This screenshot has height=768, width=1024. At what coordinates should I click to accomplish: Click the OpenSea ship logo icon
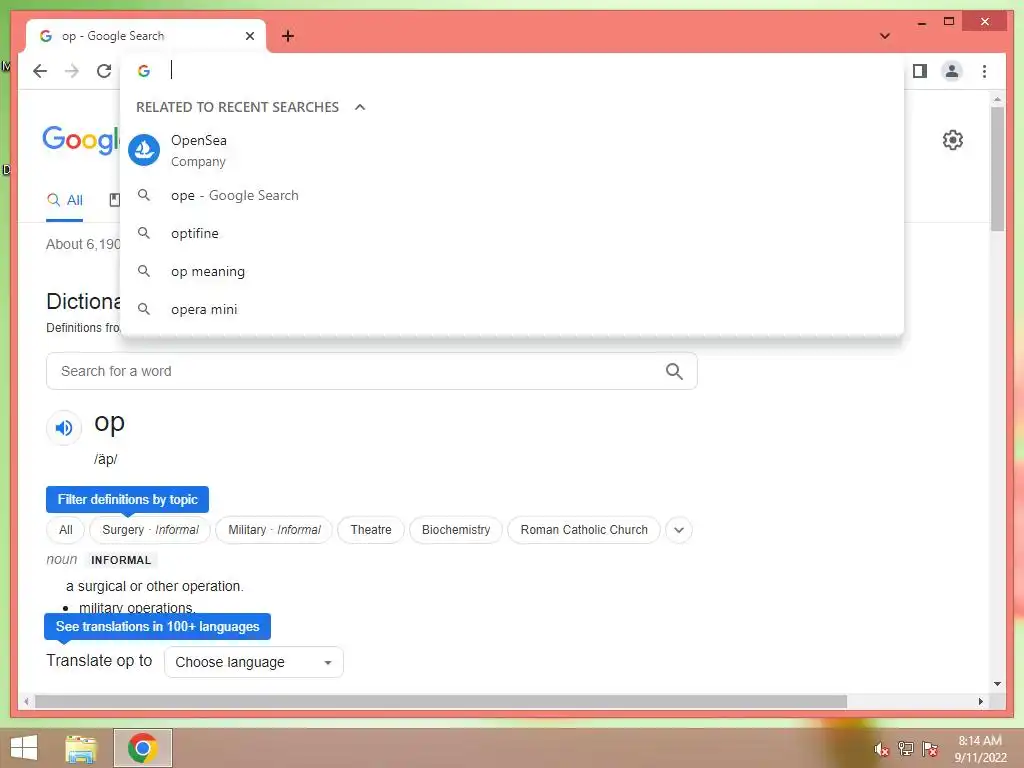(x=144, y=150)
